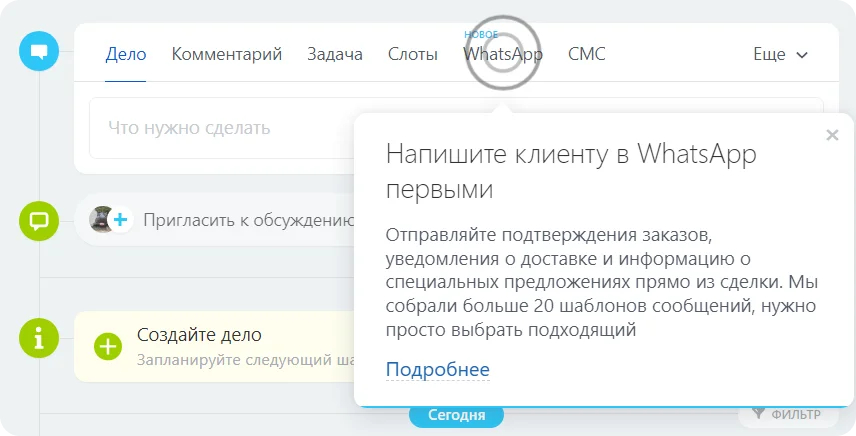Expand the Еще dropdown menu
The width and height of the screenshot is (856, 436).
pyautogui.click(x=780, y=54)
